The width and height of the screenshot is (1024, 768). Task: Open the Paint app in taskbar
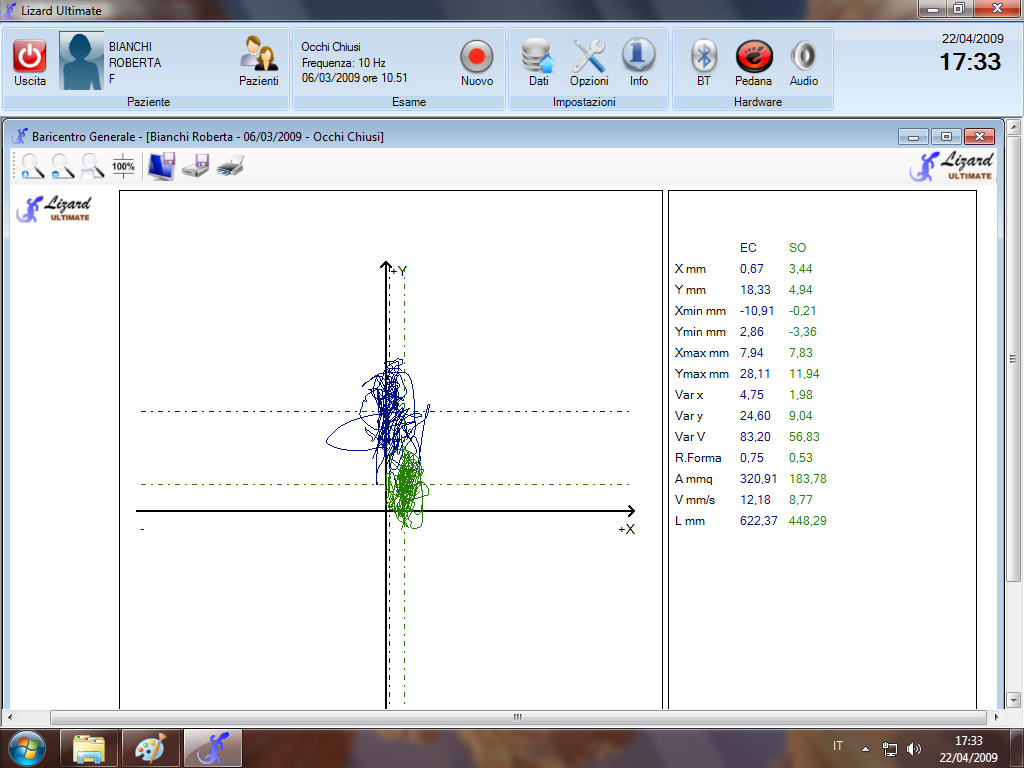tap(151, 748)
